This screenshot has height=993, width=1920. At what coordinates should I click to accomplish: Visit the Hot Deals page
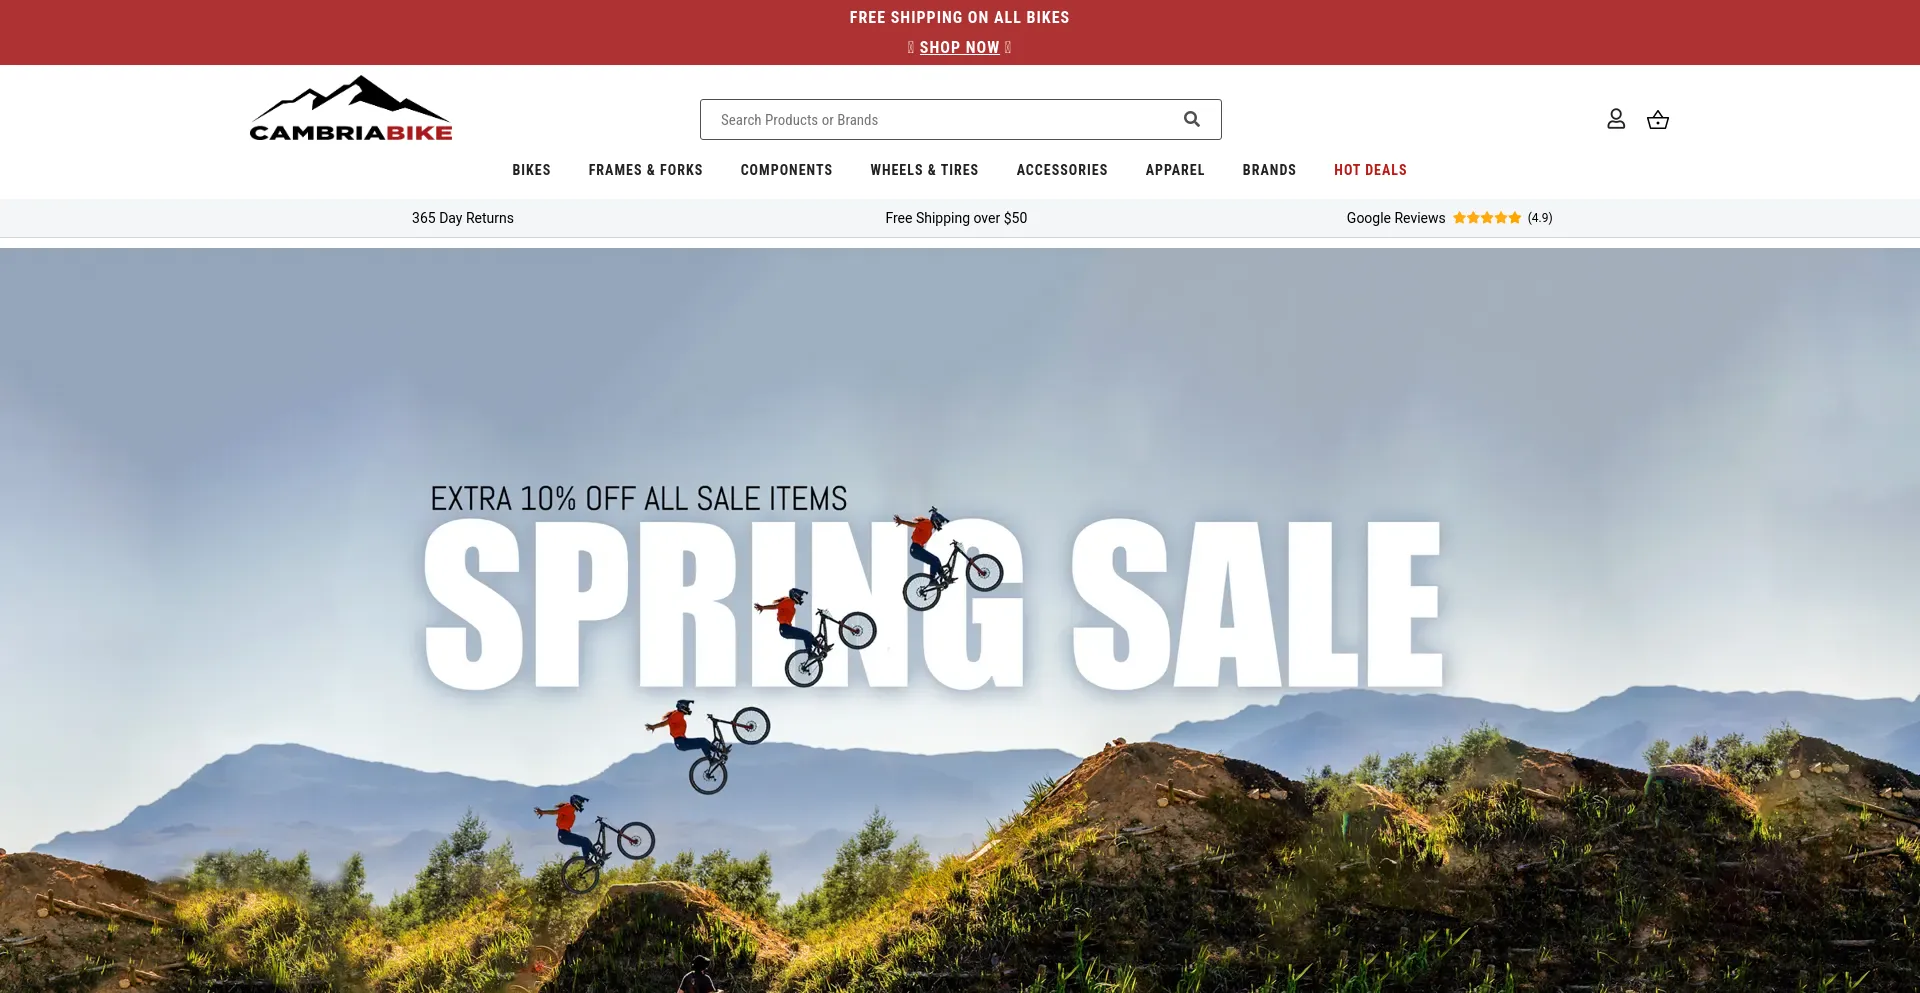point(1370,170)
